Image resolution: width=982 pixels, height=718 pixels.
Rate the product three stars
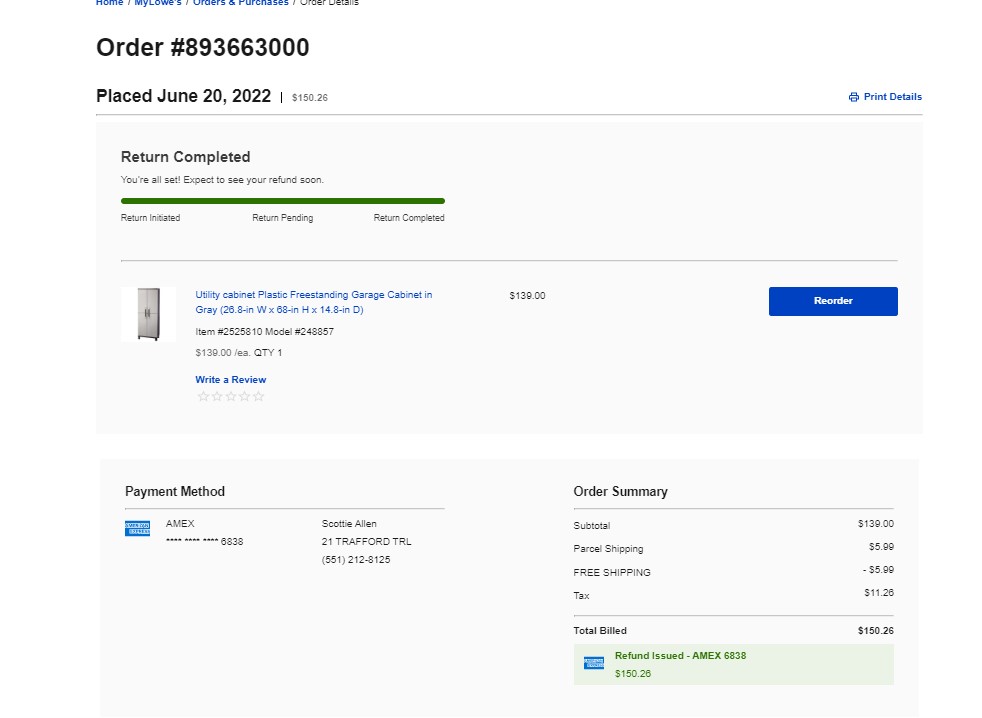230,397
